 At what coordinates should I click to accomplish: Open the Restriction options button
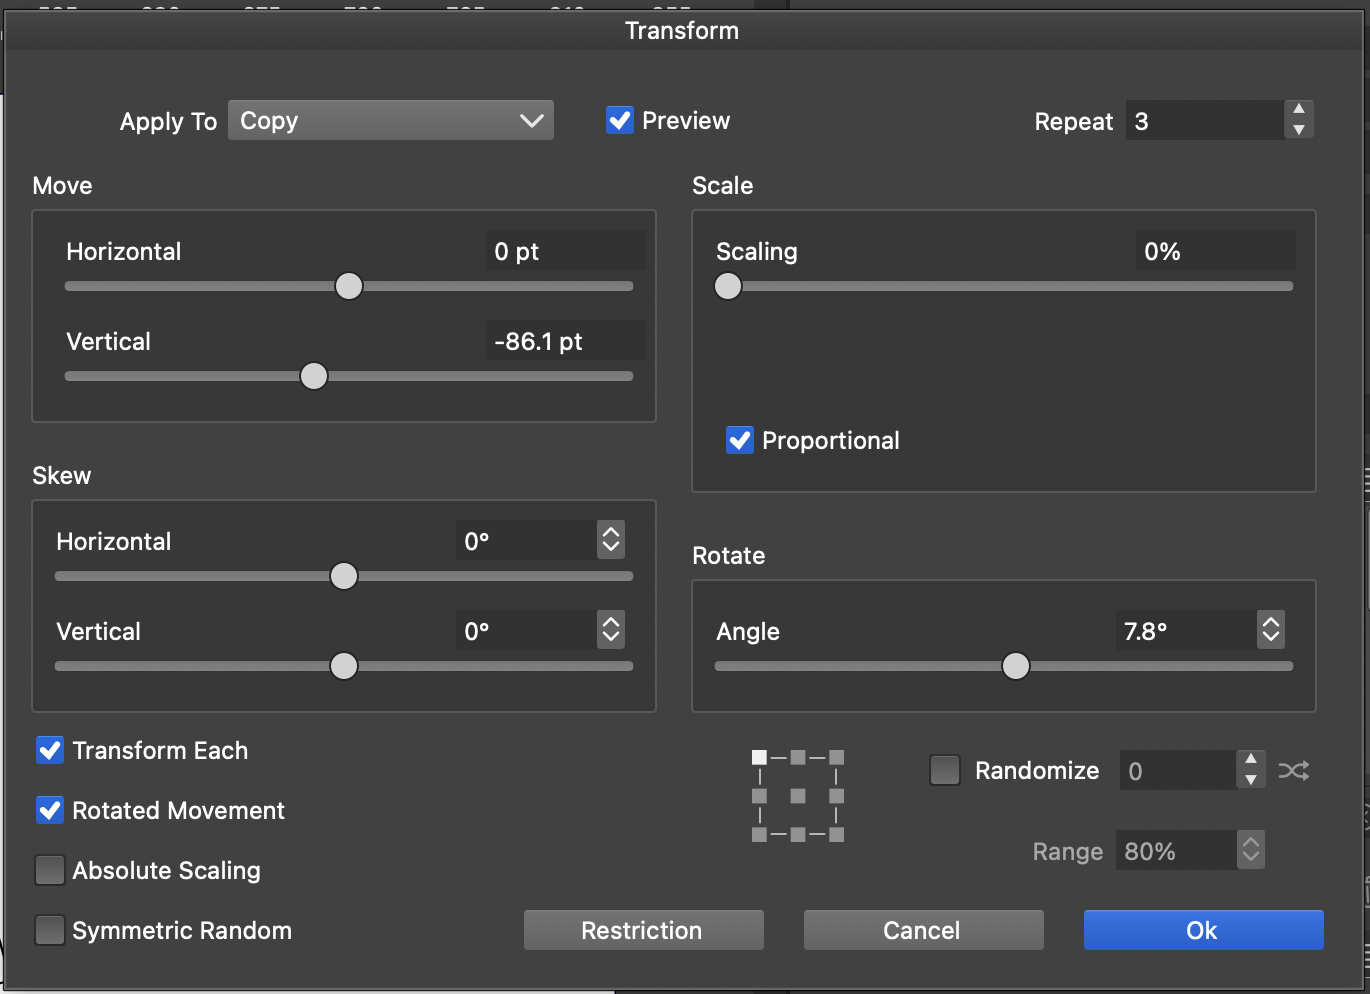point(643,930)
